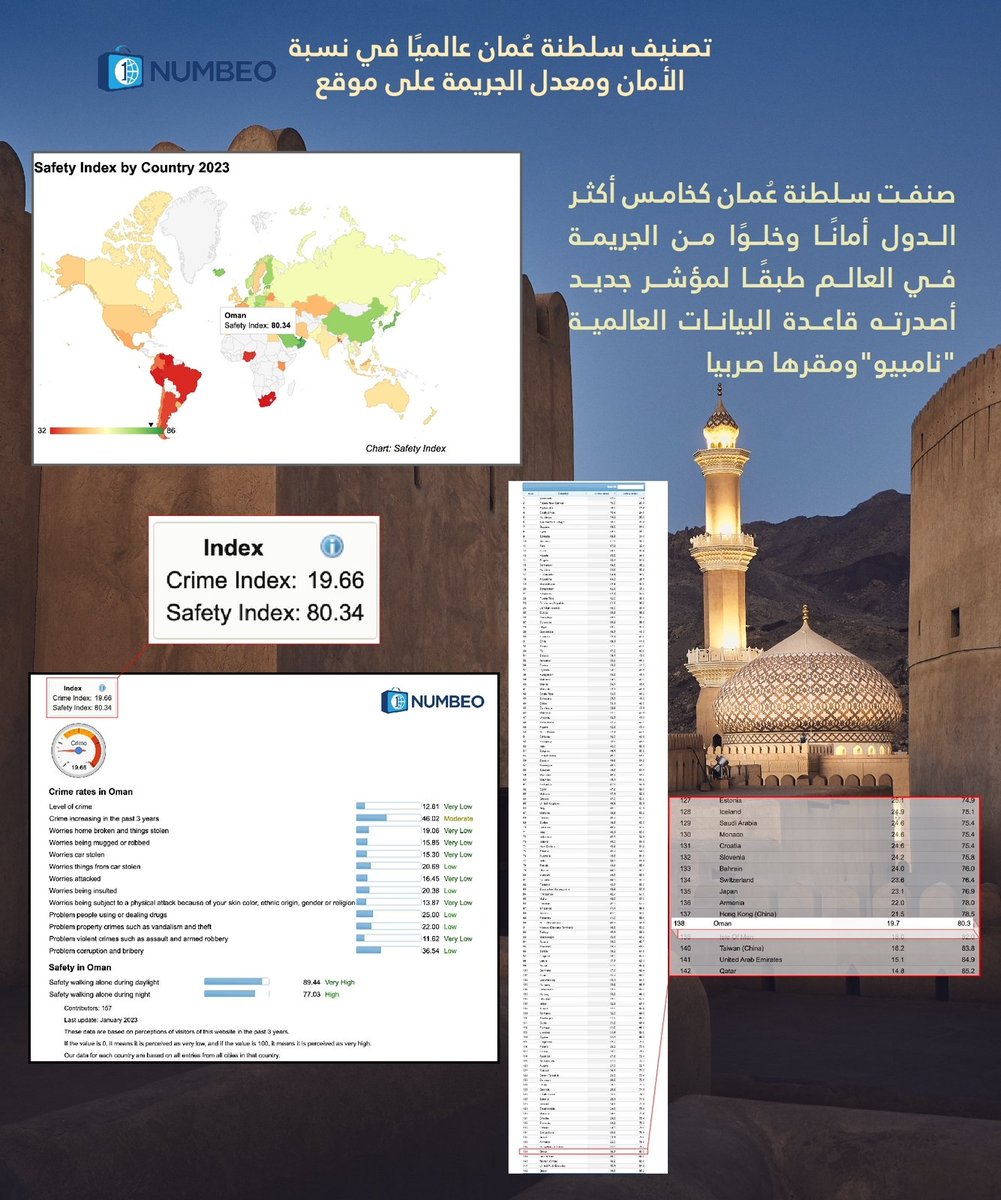Viewport: 1001px width, 1200px height.
Task: Click the 'Crime rates in Oman' heading
Action: point(93,791)
